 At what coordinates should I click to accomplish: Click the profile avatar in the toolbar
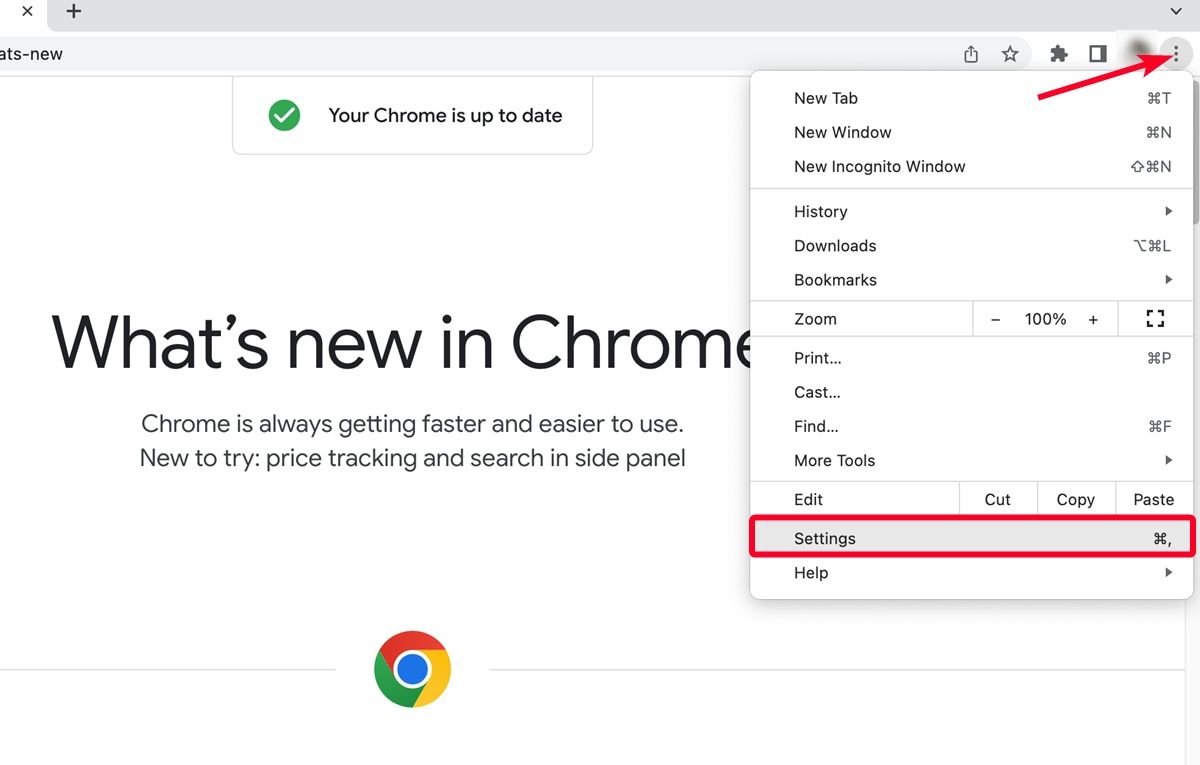[x=1136, y=53]
